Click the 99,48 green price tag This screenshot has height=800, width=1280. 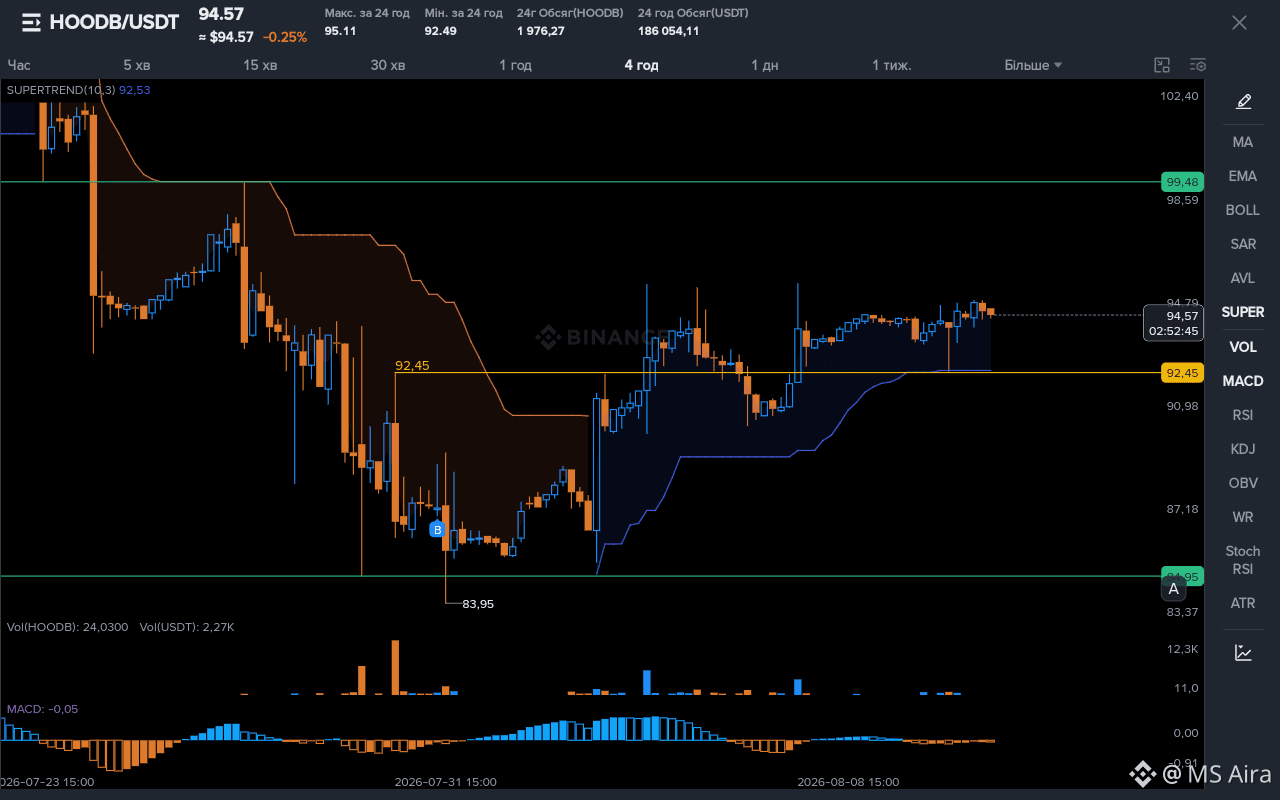click(x=1181, y=182)
